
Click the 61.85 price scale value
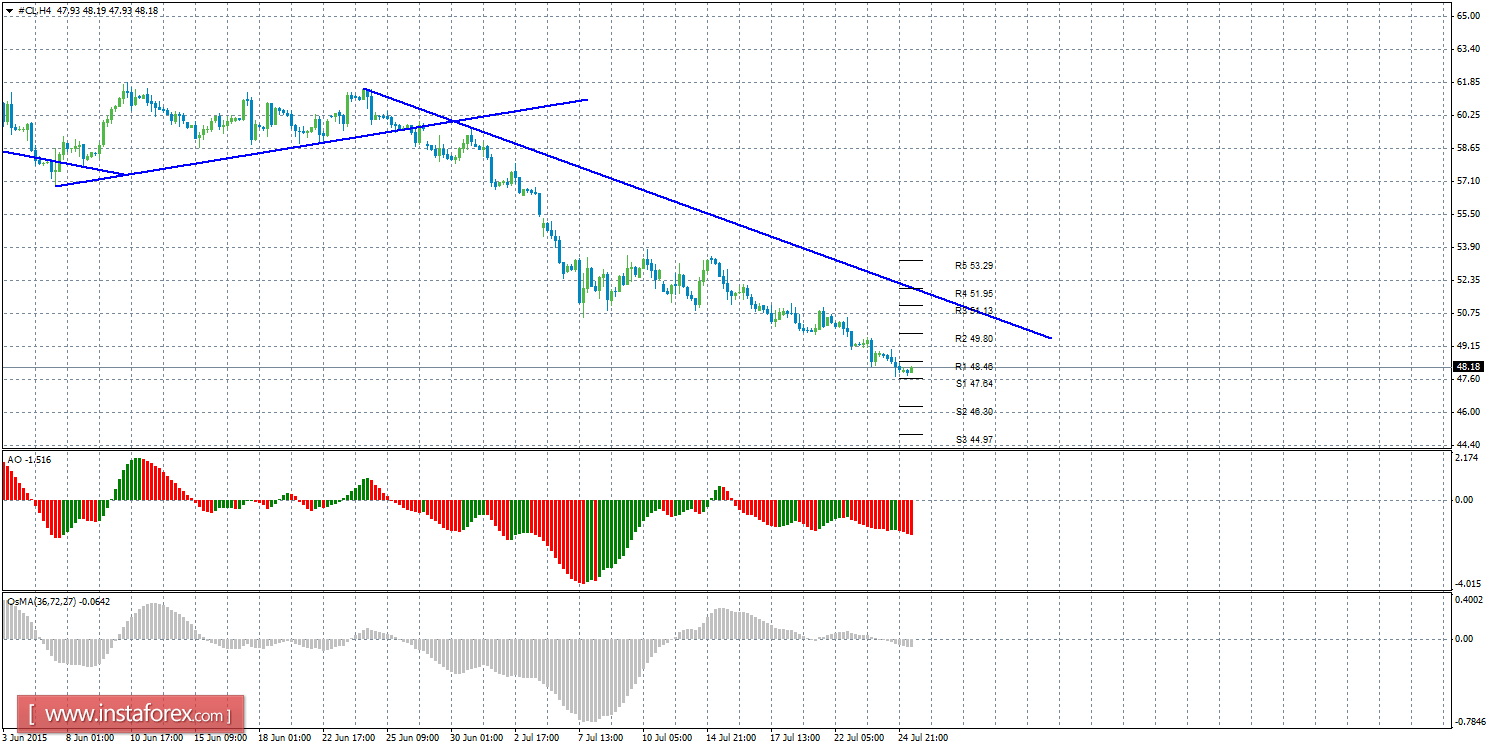coord(1468,82)
